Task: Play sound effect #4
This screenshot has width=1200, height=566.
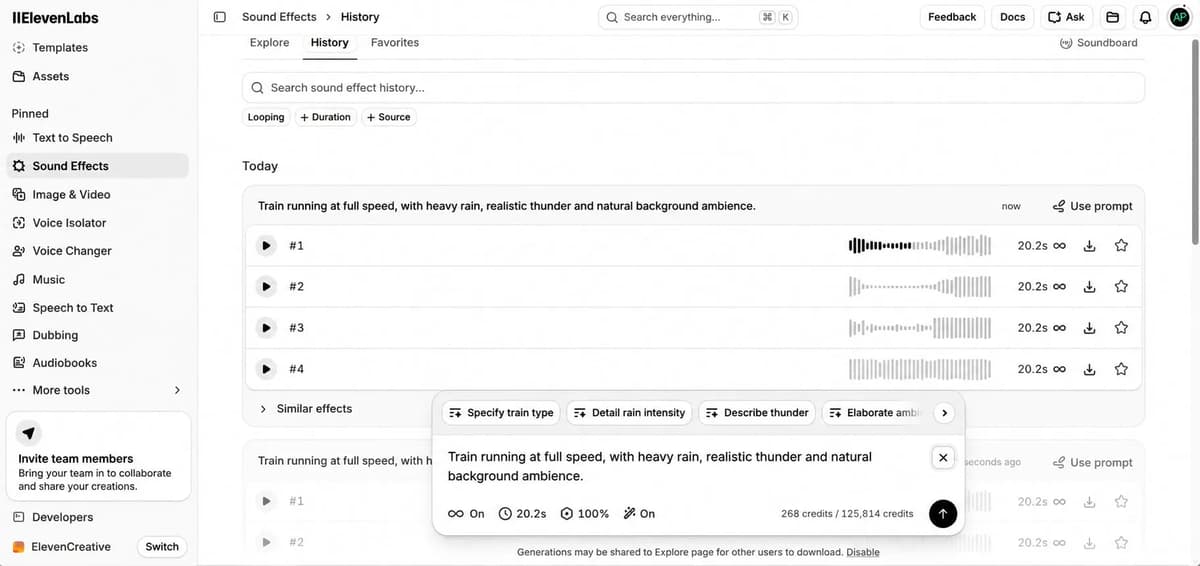Action: click(x=266, y=369)
